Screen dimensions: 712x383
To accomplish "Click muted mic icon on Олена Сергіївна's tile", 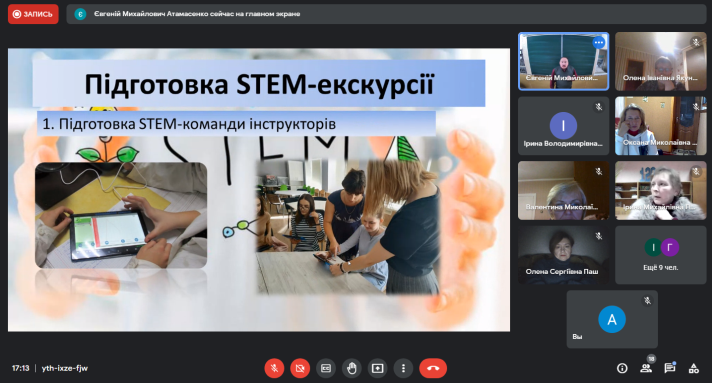I will pyautogui.click(x=598, y=236).
